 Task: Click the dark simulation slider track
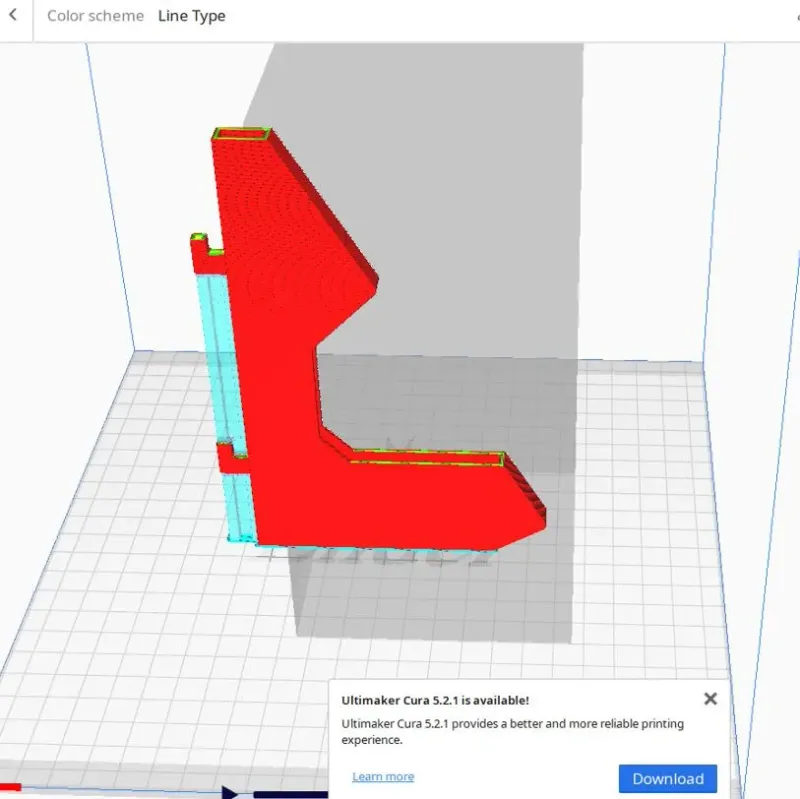[290, 795]
